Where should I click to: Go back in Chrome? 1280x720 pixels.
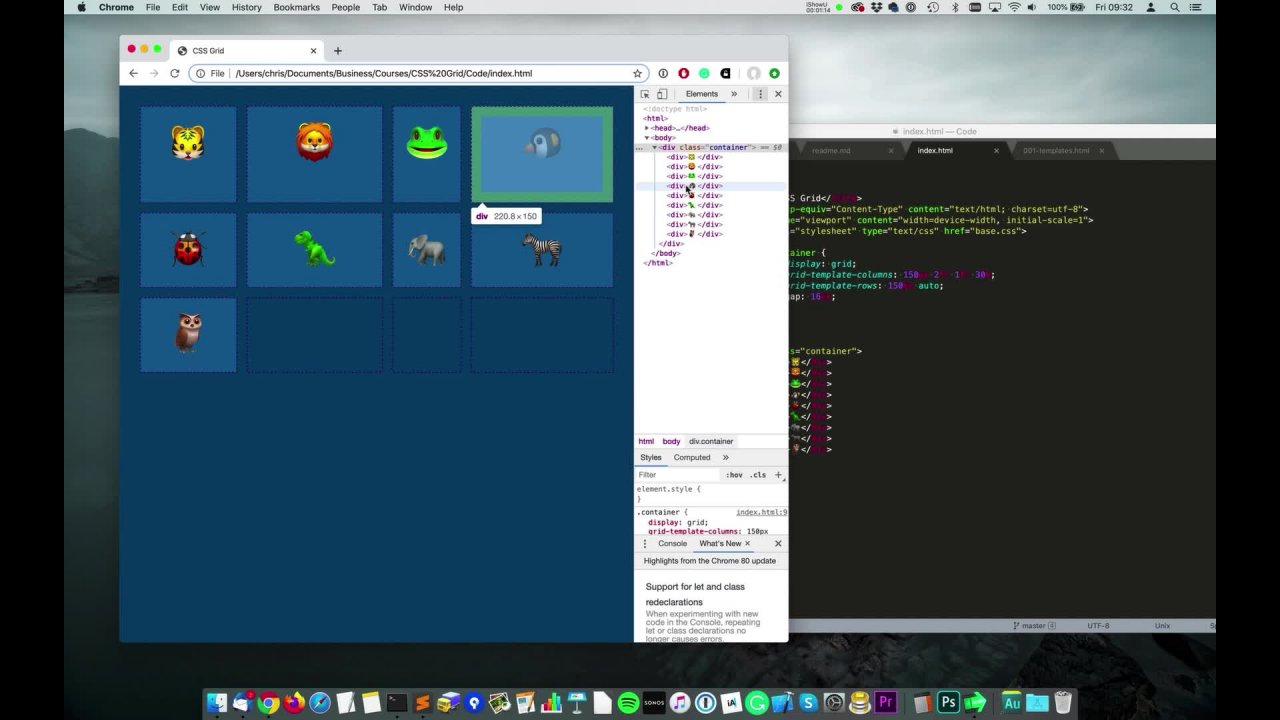[133, 73]
